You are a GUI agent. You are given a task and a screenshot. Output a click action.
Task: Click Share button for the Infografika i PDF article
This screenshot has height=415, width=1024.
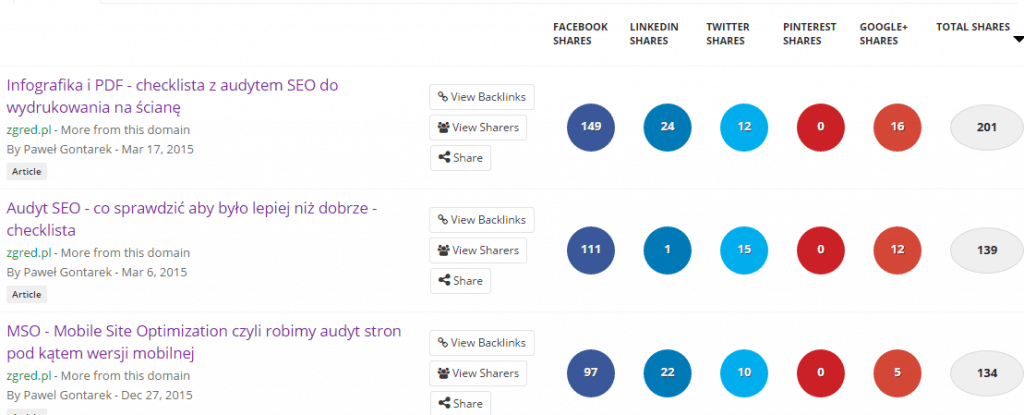tap(460, 157)
